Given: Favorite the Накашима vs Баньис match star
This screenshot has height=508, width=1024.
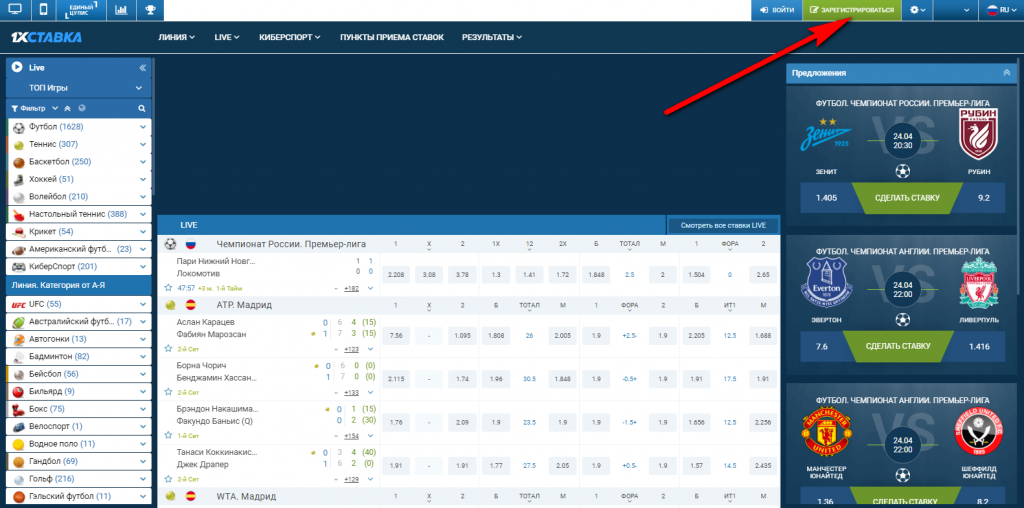Looking at the screenshot, I should (x=168, y=435).
